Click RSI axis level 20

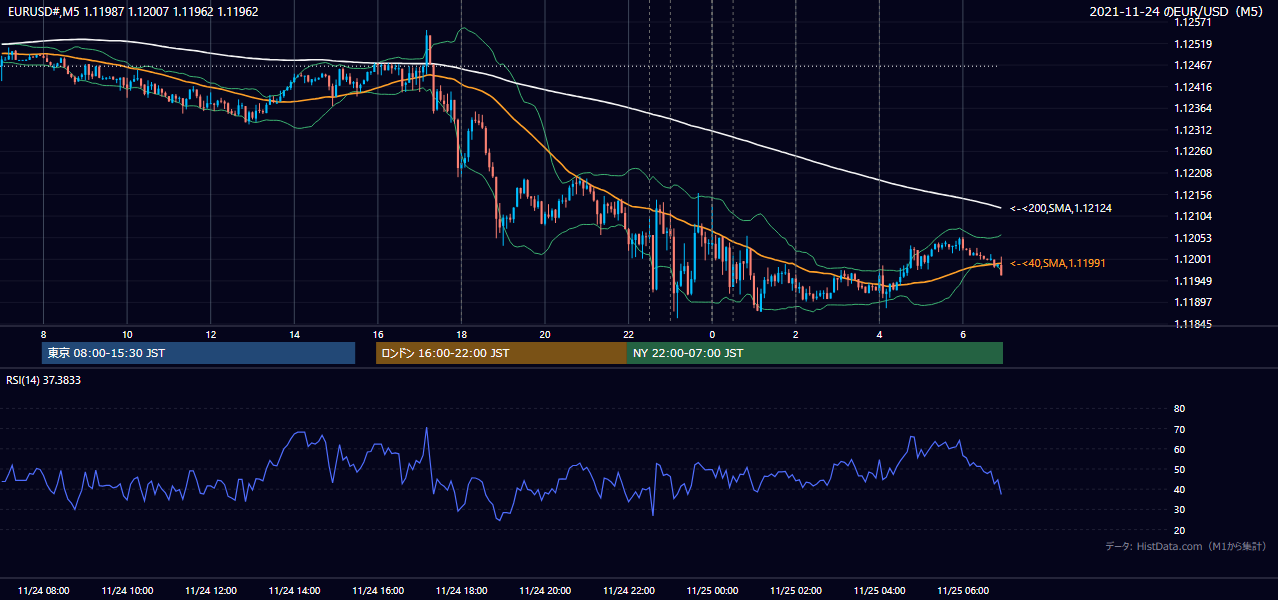point(1179,530)
